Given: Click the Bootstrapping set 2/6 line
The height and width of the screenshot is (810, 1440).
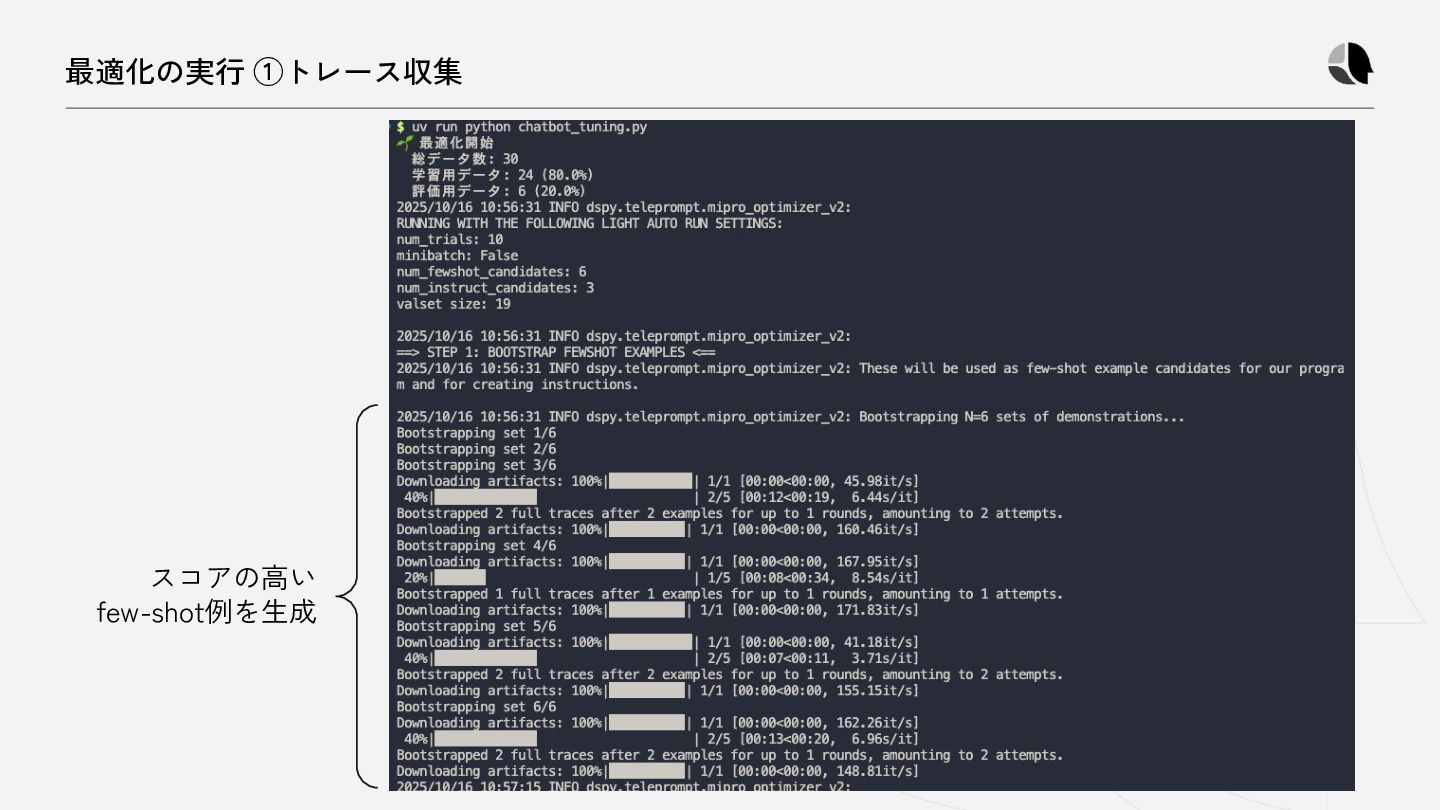Looking at the screenshot, I should [476, 448].
